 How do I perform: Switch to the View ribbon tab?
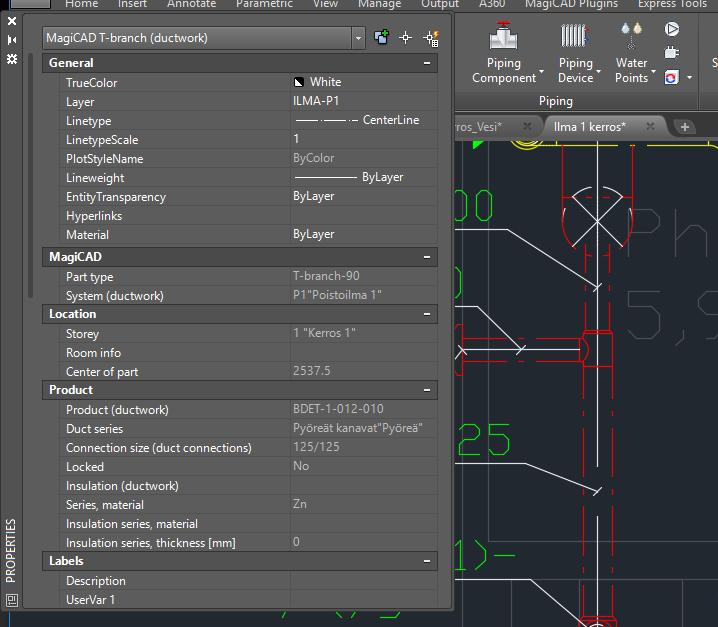(326, 4)
